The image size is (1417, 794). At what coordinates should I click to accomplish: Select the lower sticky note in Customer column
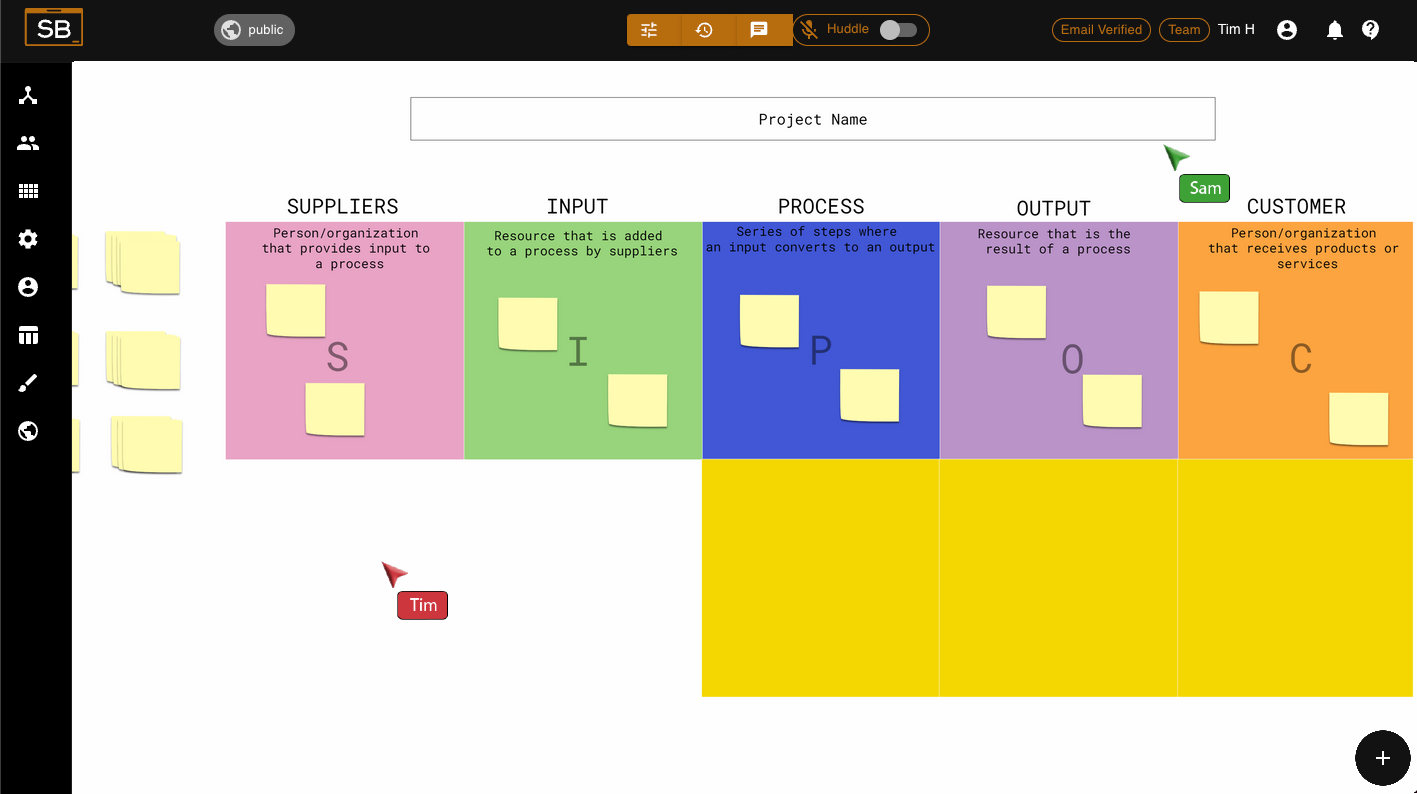click(x=1359, y=419)
